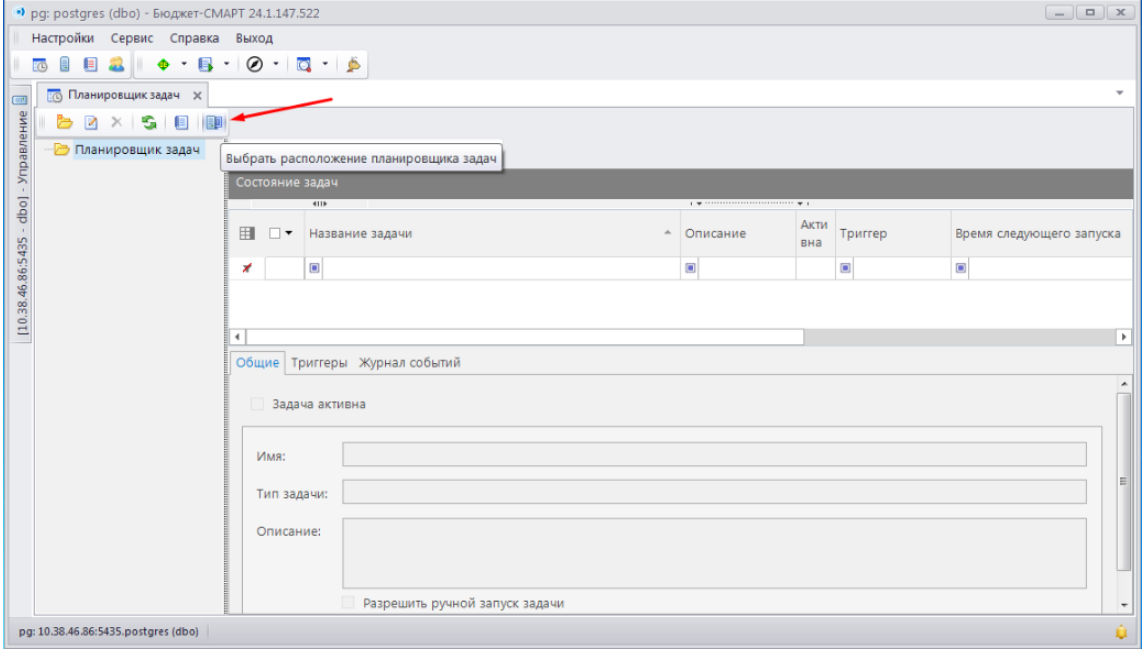This screenshot has height=650, width=1144.
Task: Click the grid horizontal scrollbar thumb
Action: click(525, 337)
